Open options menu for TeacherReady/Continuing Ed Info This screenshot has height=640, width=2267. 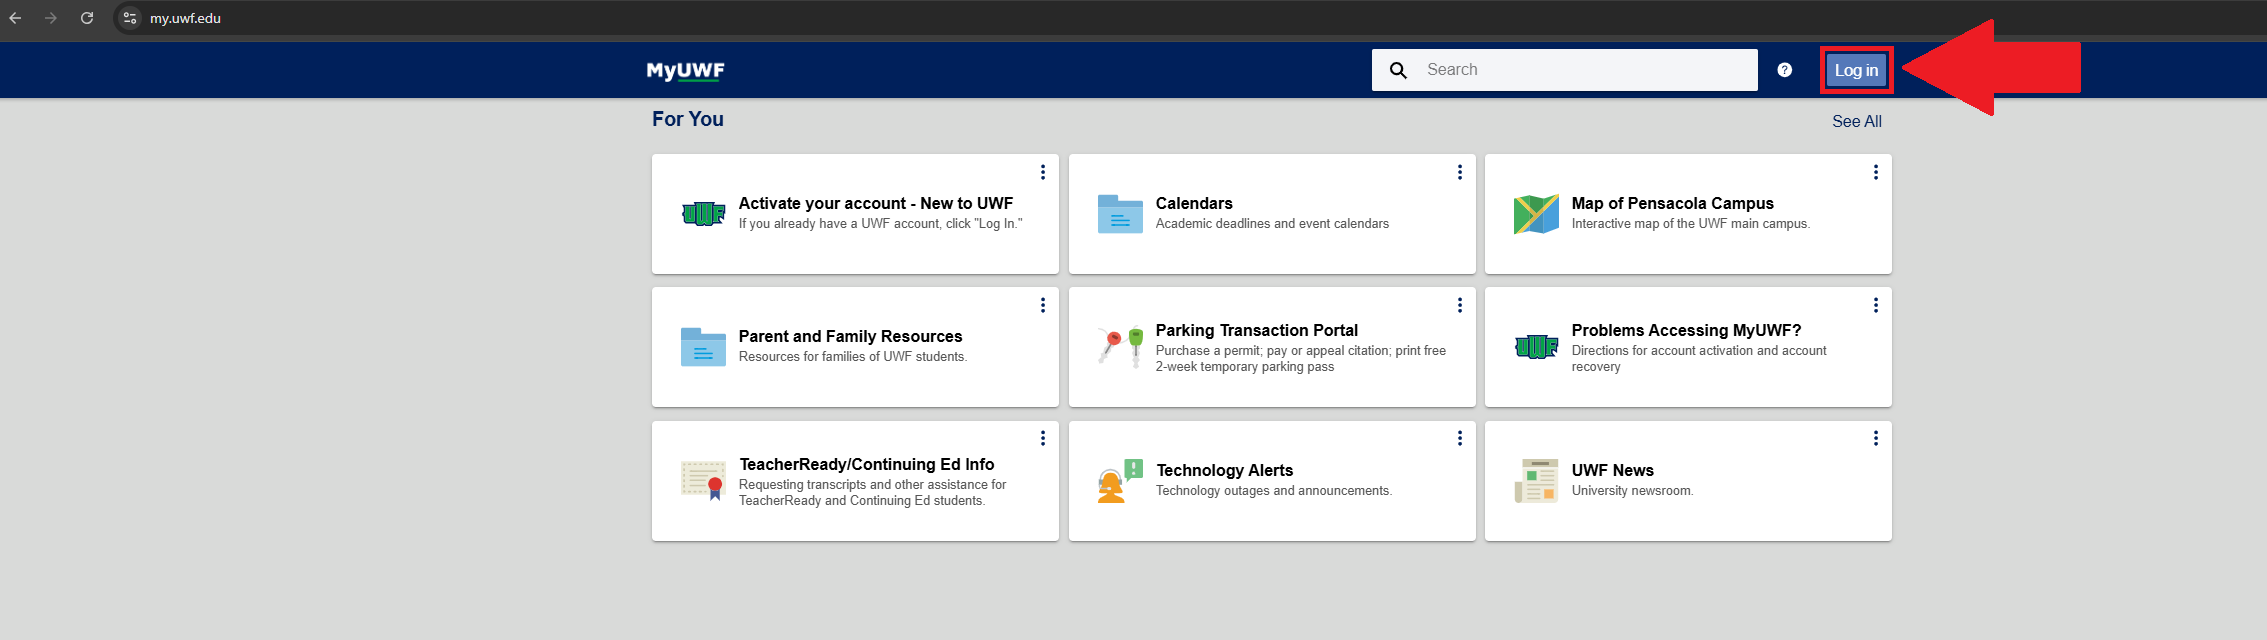tap(1043, 438)
